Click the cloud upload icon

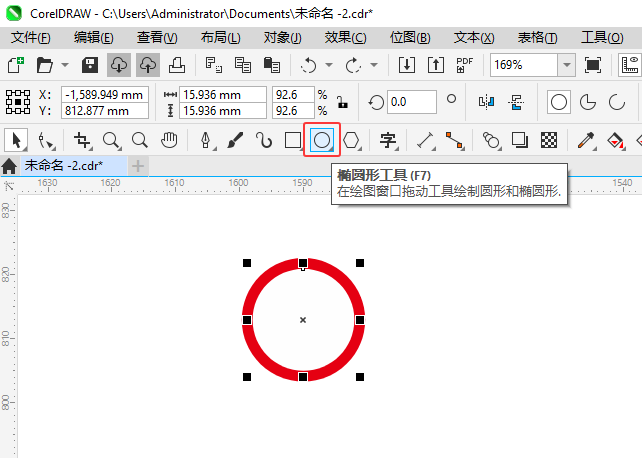coord(148,65)
